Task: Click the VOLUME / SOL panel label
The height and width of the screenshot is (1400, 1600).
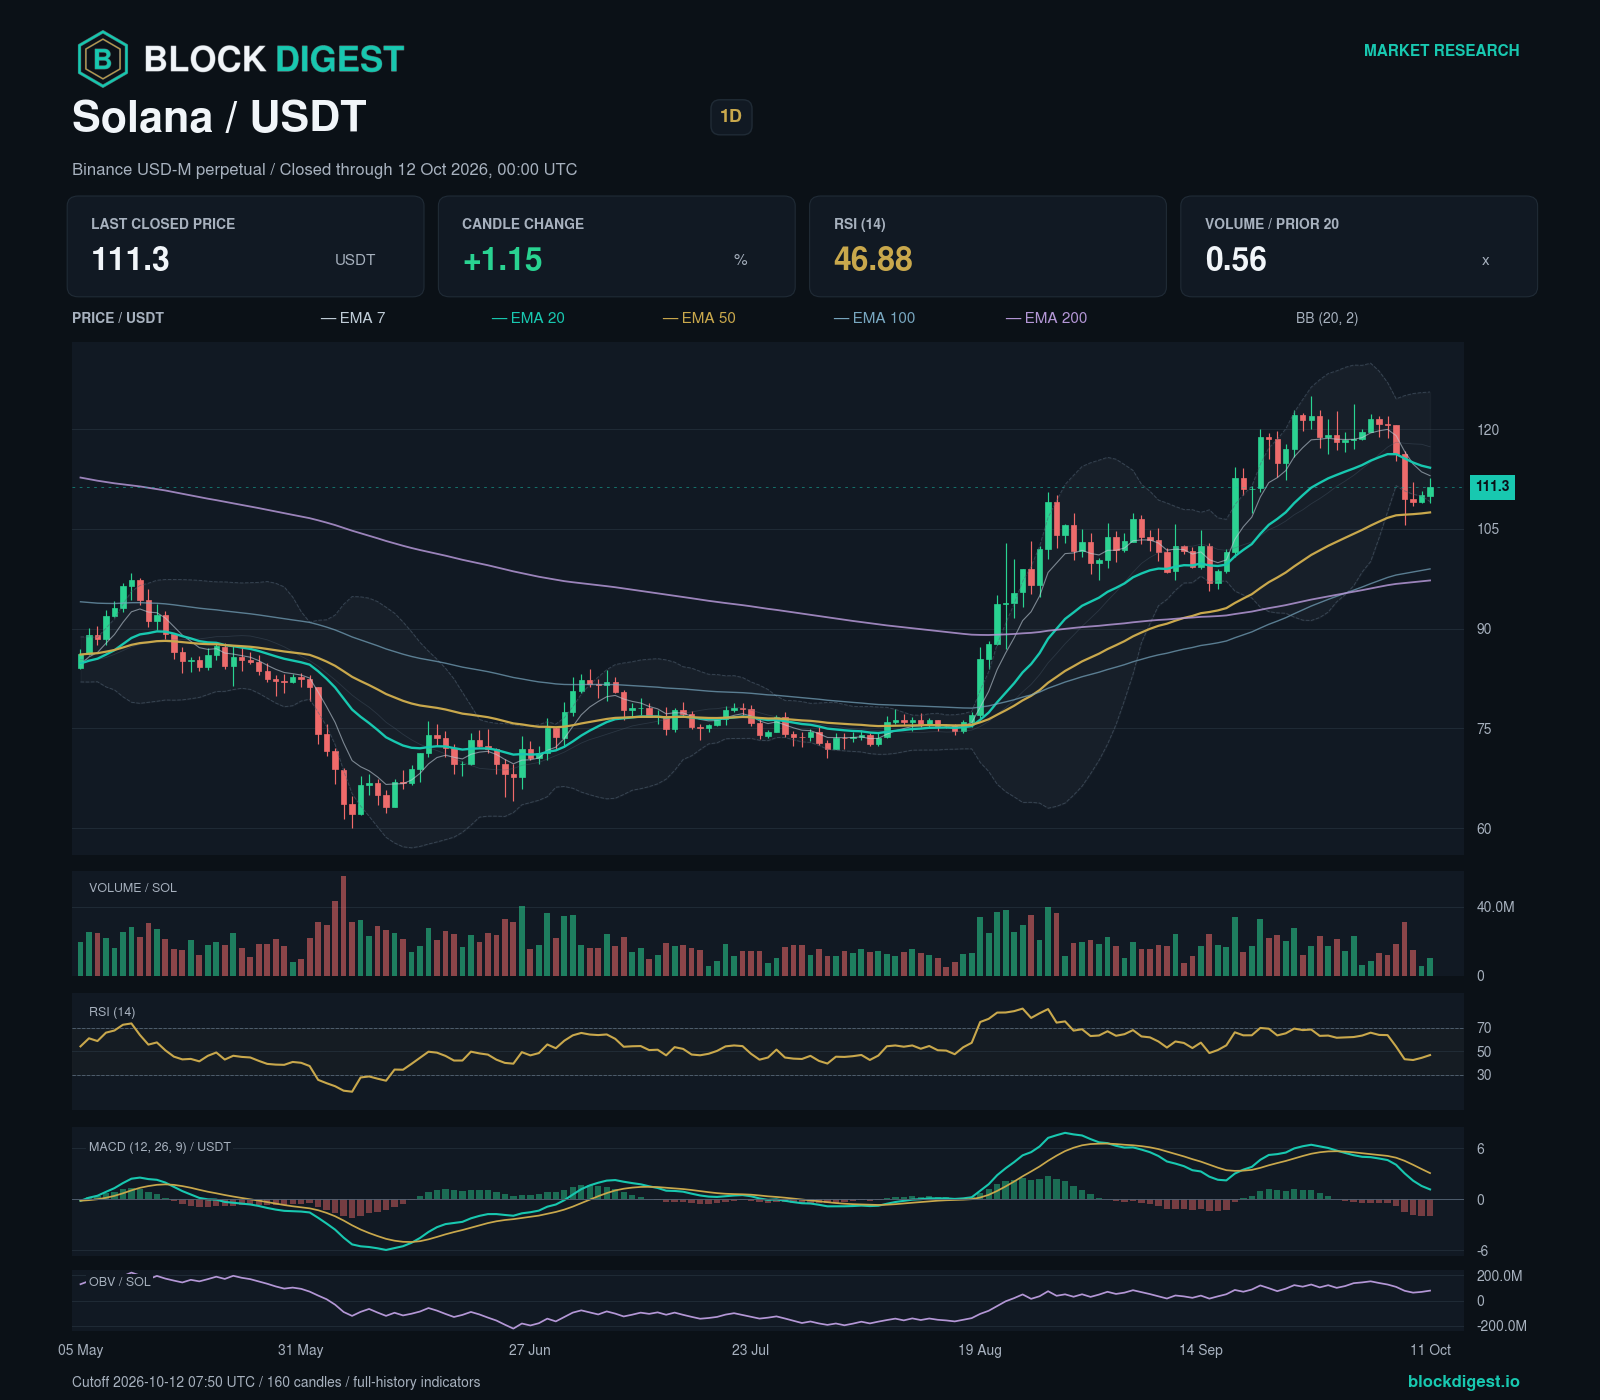Action: (133, 888)
